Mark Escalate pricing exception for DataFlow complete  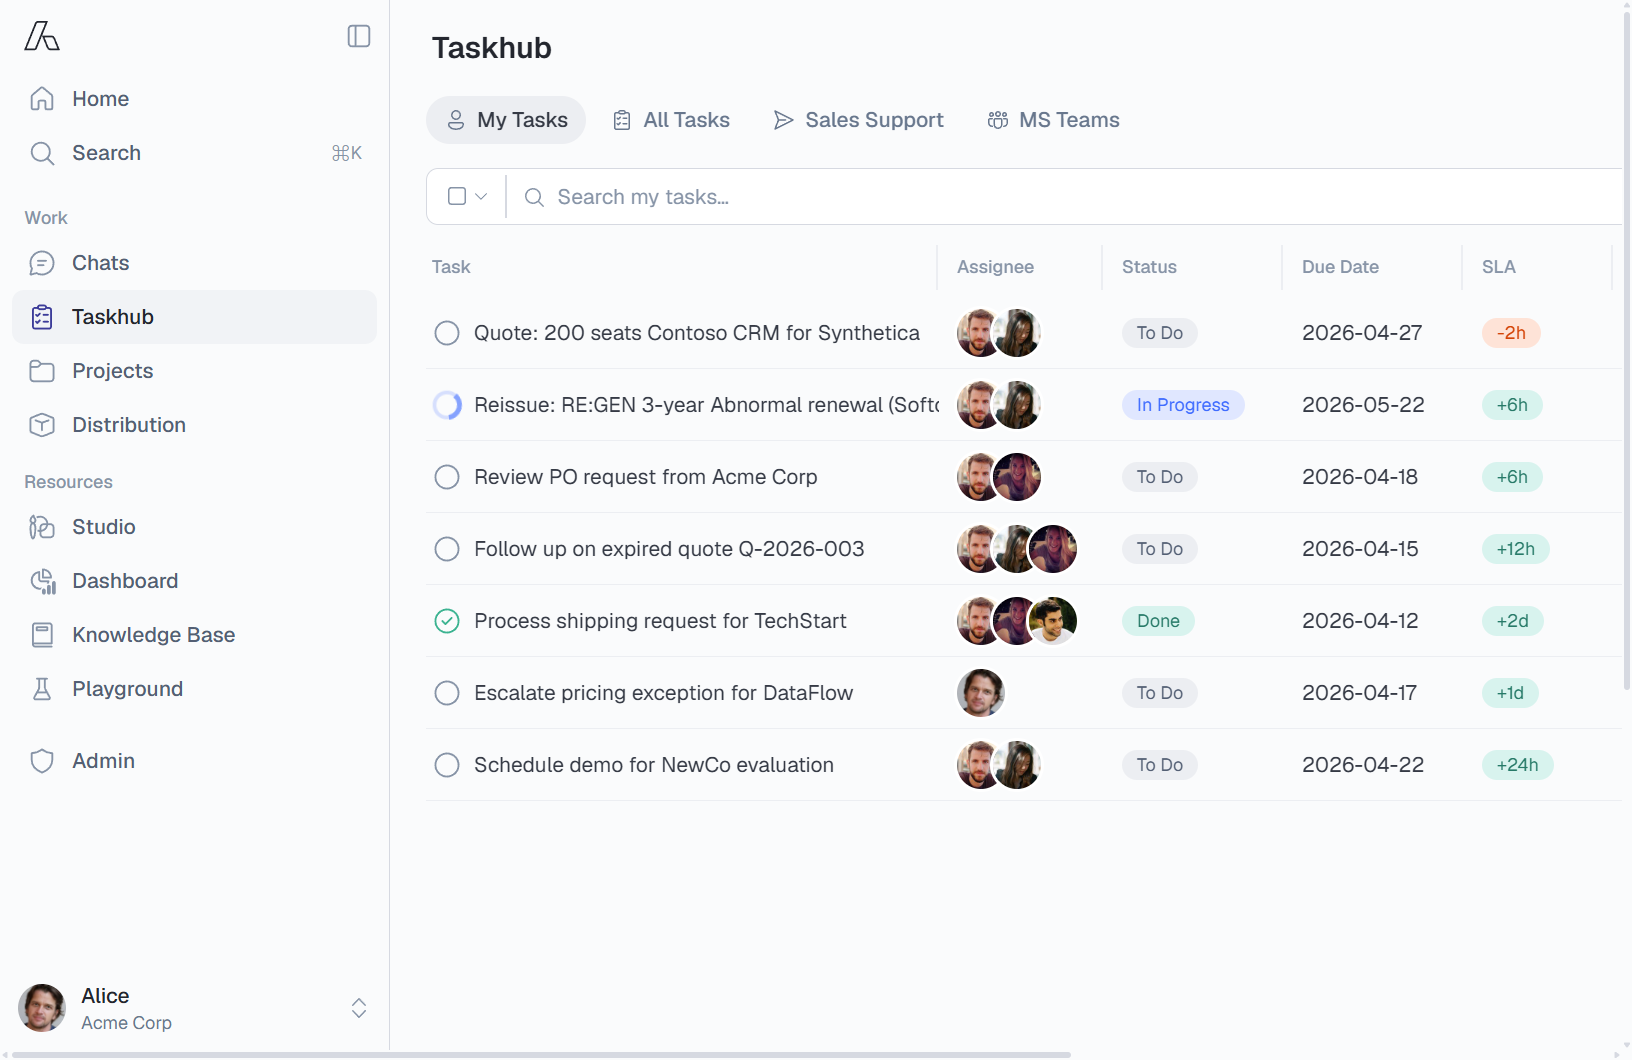(447, 693)
